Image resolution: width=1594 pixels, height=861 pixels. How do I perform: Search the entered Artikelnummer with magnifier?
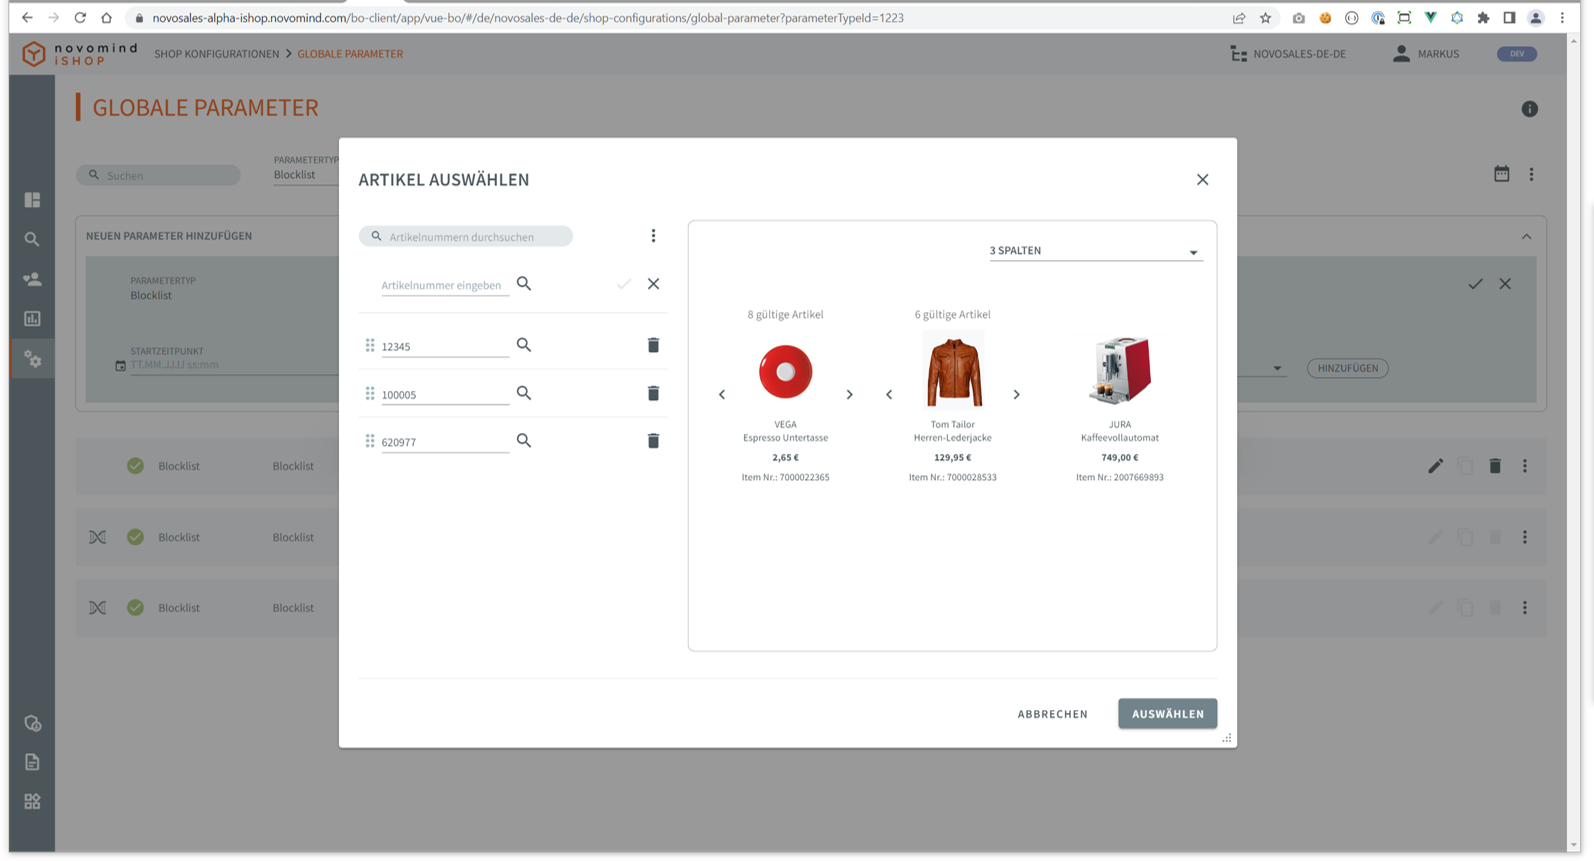pyautogui.click(x=524, y=284)
